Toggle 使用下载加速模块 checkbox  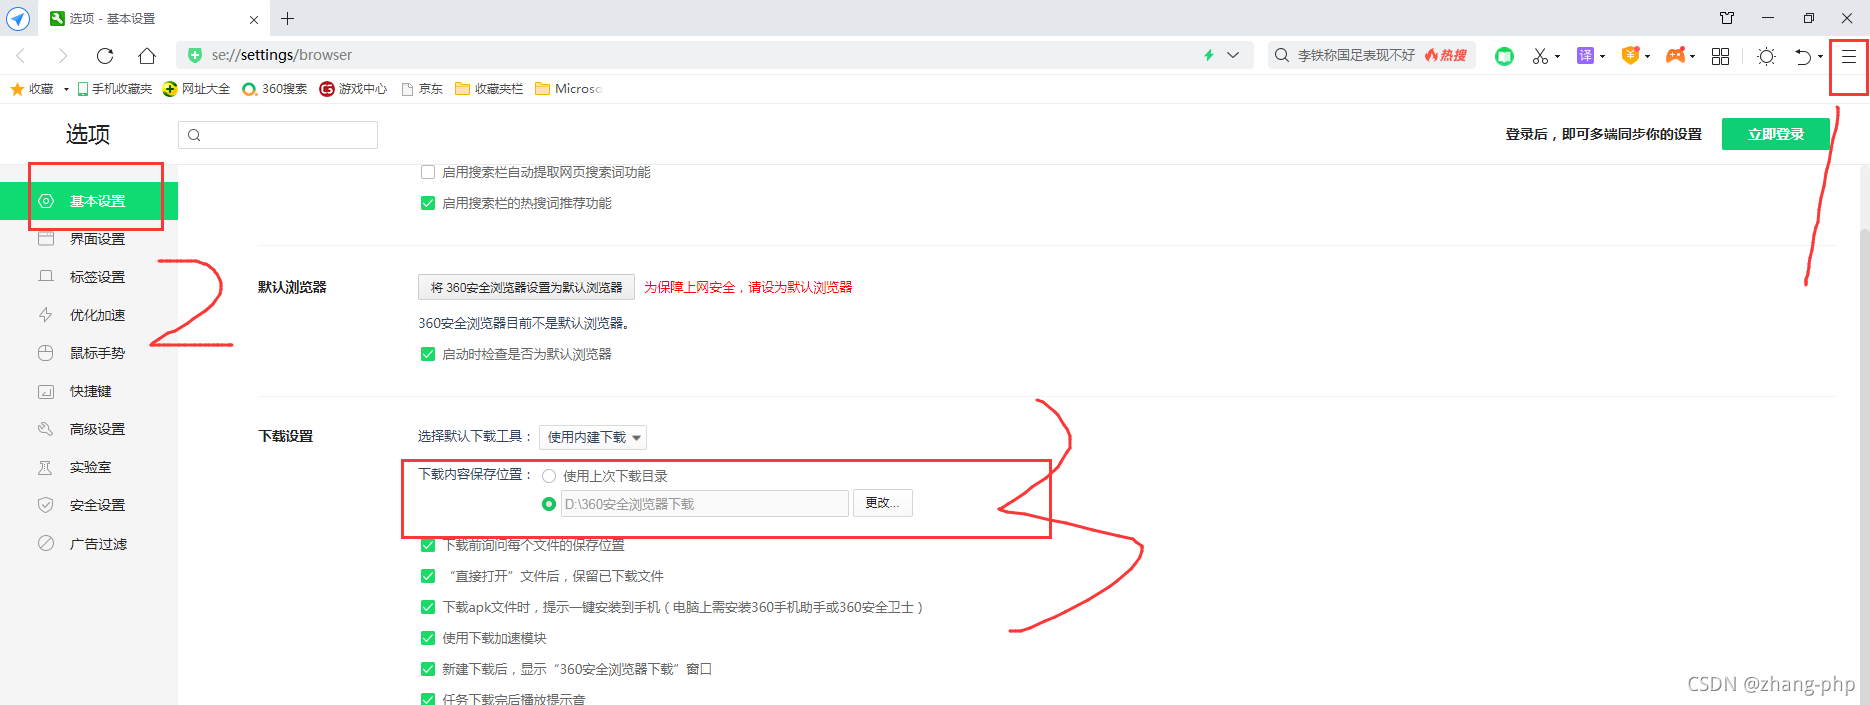(428, 638)
